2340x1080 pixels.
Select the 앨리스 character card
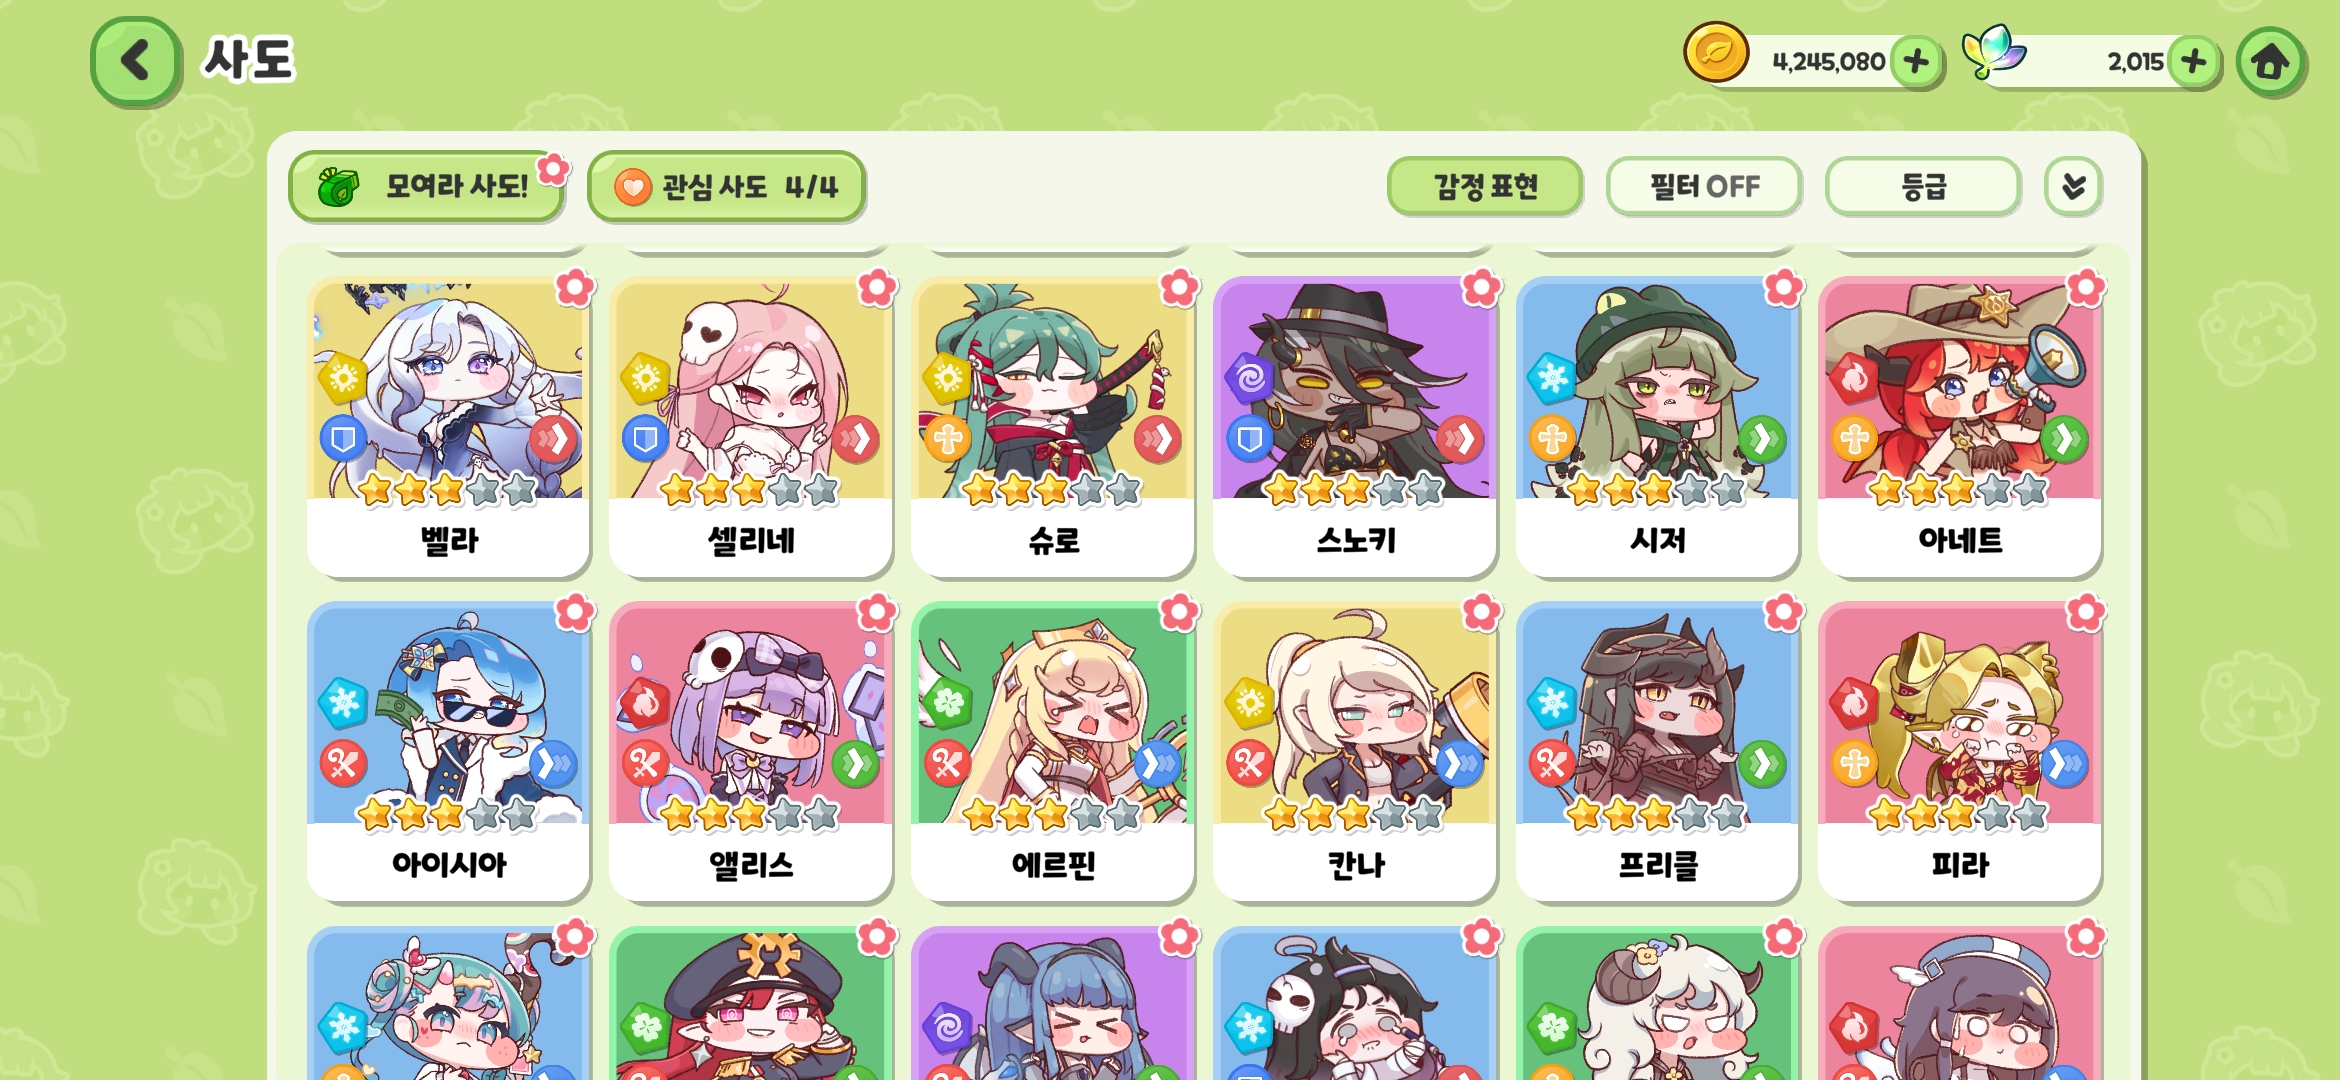[x=751, y=751]
